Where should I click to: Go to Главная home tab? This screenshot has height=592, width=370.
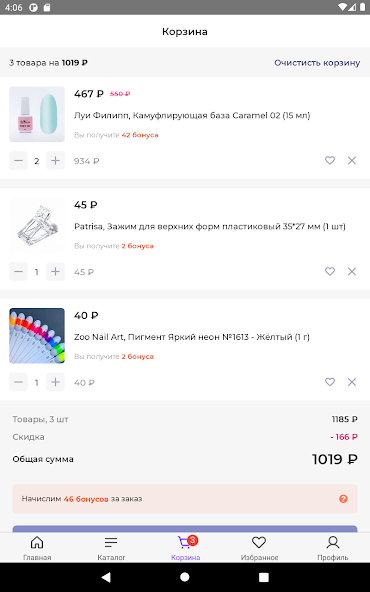37,548
